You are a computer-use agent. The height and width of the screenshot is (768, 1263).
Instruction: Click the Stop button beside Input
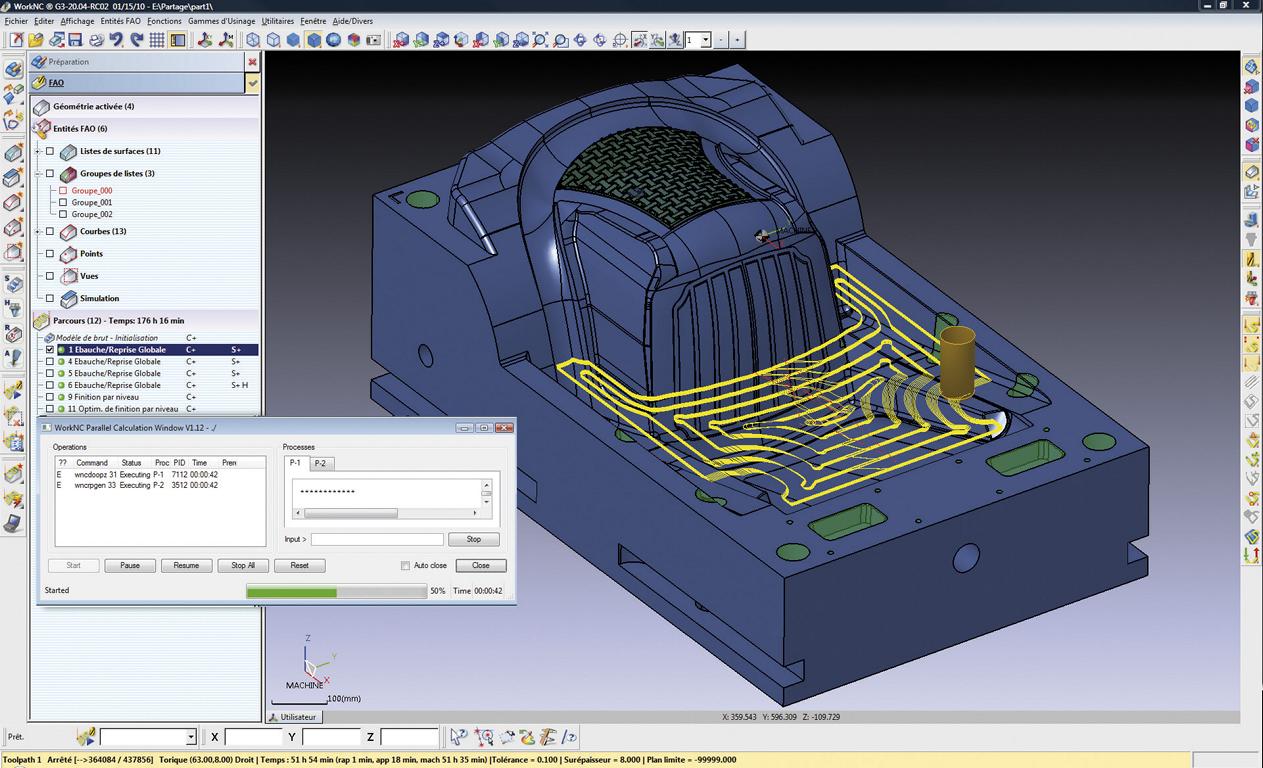(x=473, y=540)
